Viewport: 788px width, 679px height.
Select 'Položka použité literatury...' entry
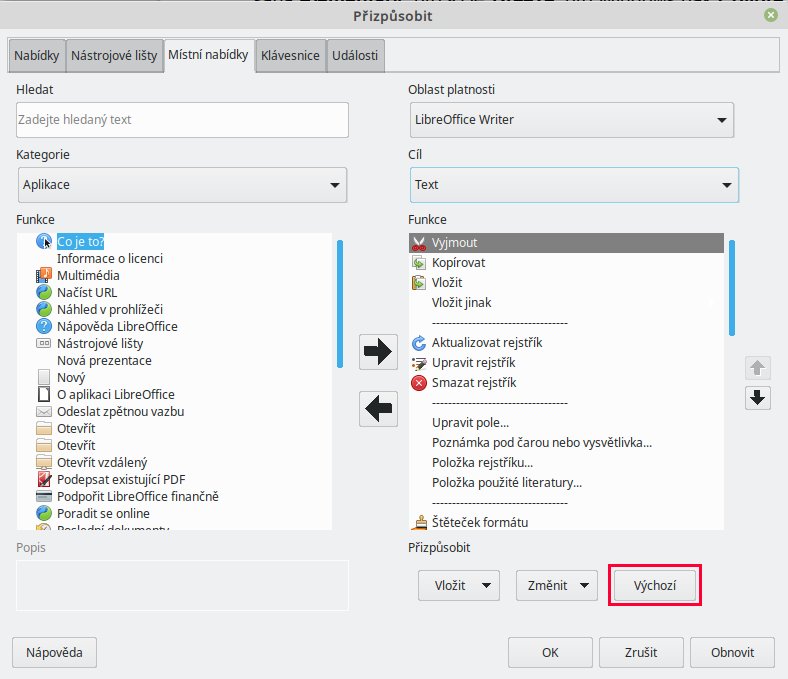507,483
